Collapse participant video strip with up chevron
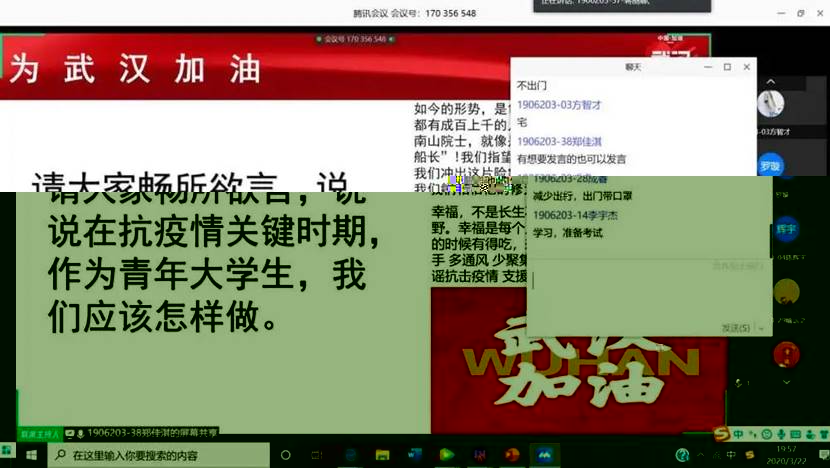Viewport: 830px width, 468px height. click(771, 82)
